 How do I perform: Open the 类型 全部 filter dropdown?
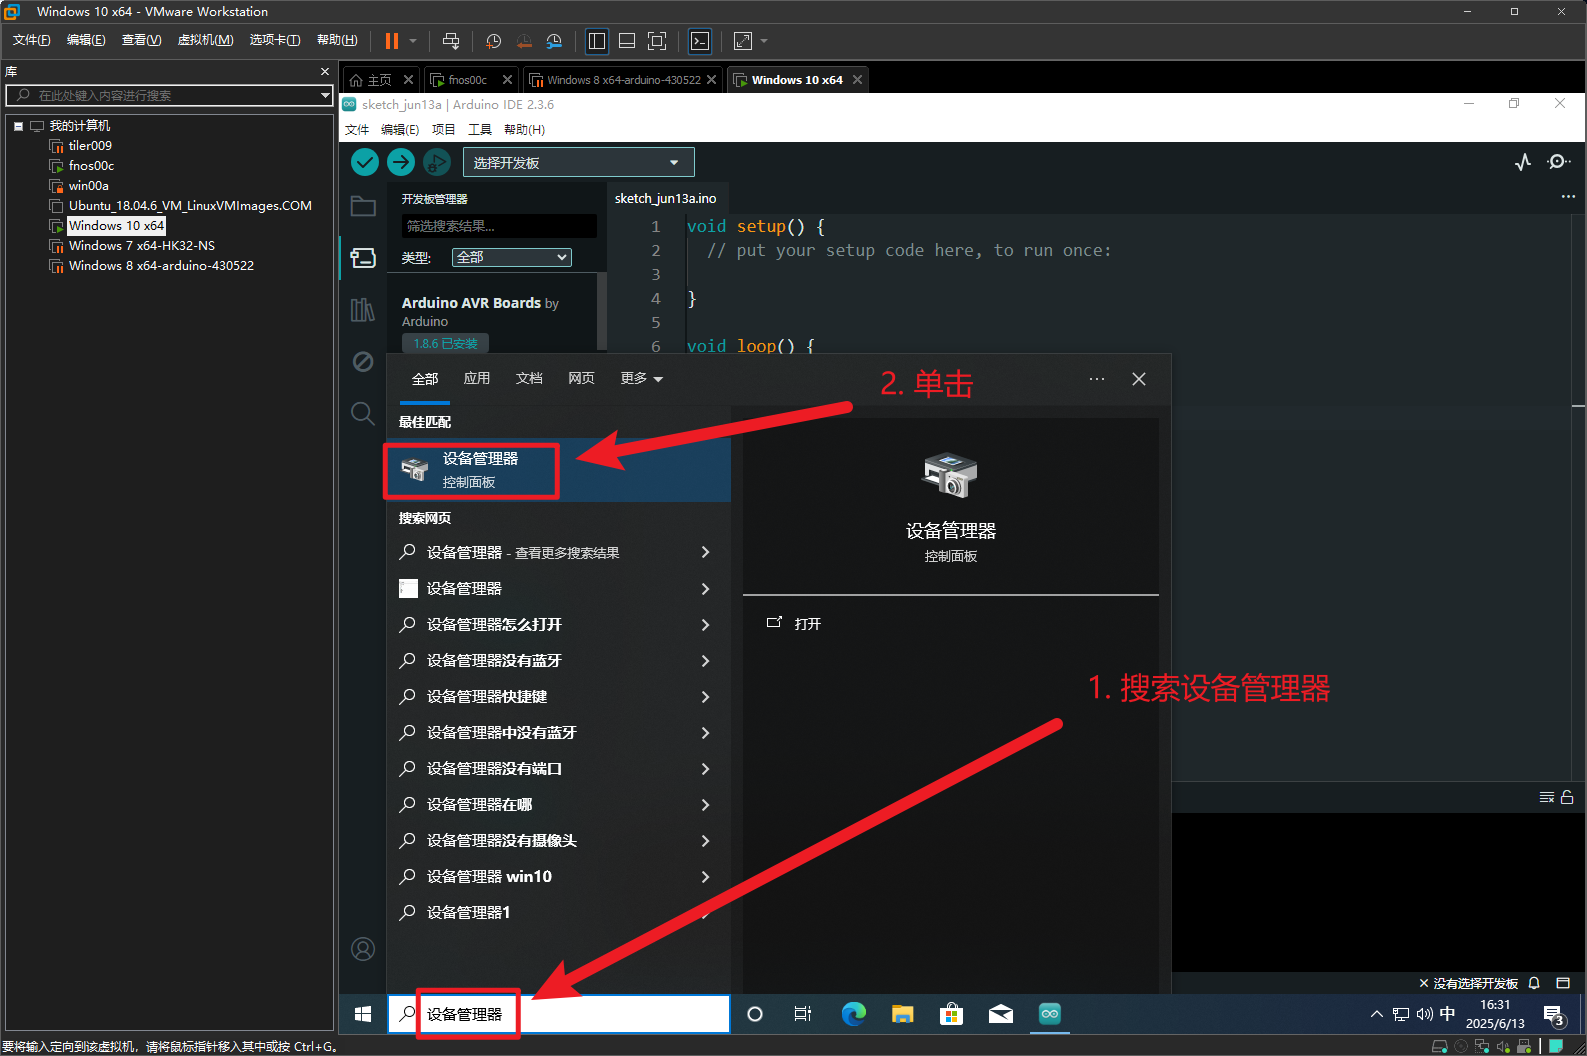pos(511,257)
